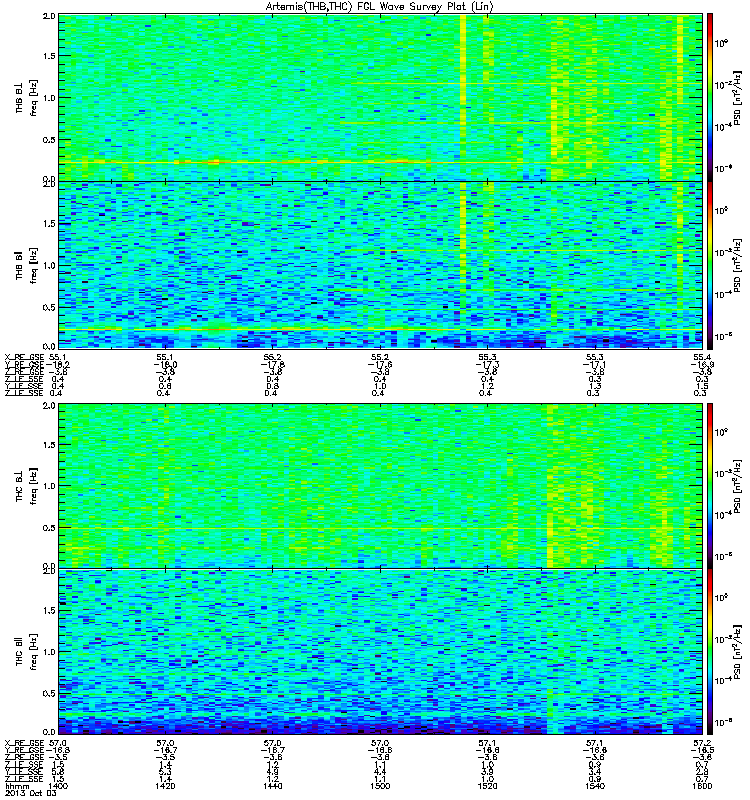Click the 2.0 frequency tick of THC B⊥ panel
The width and height of the screenshot is (750, 800).
tap(49, 405)
